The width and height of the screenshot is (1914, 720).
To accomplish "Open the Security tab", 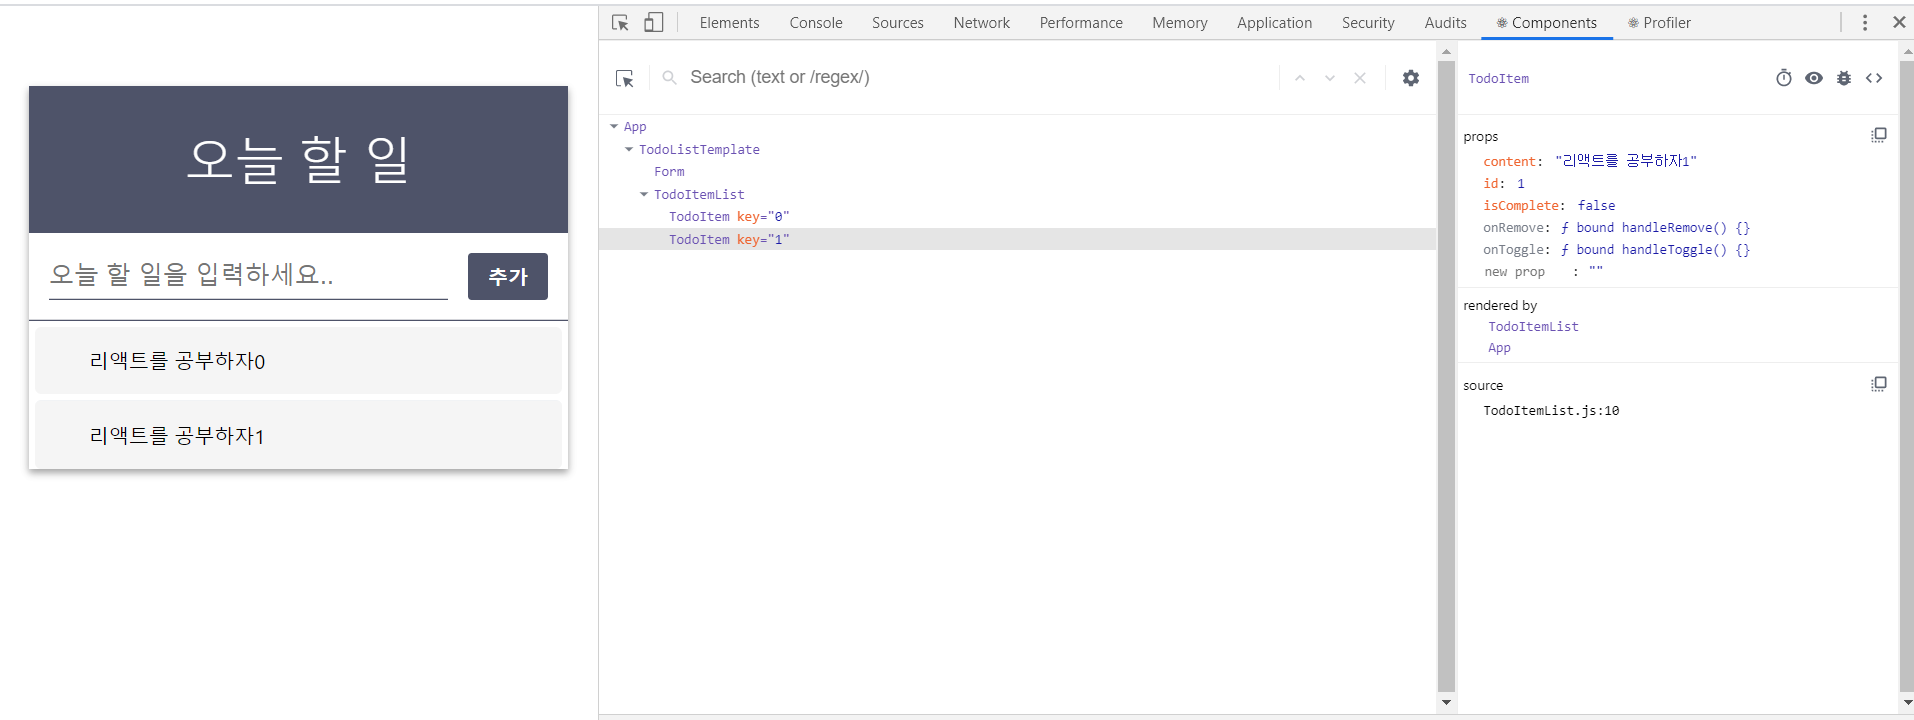I will pos(1368,23).
